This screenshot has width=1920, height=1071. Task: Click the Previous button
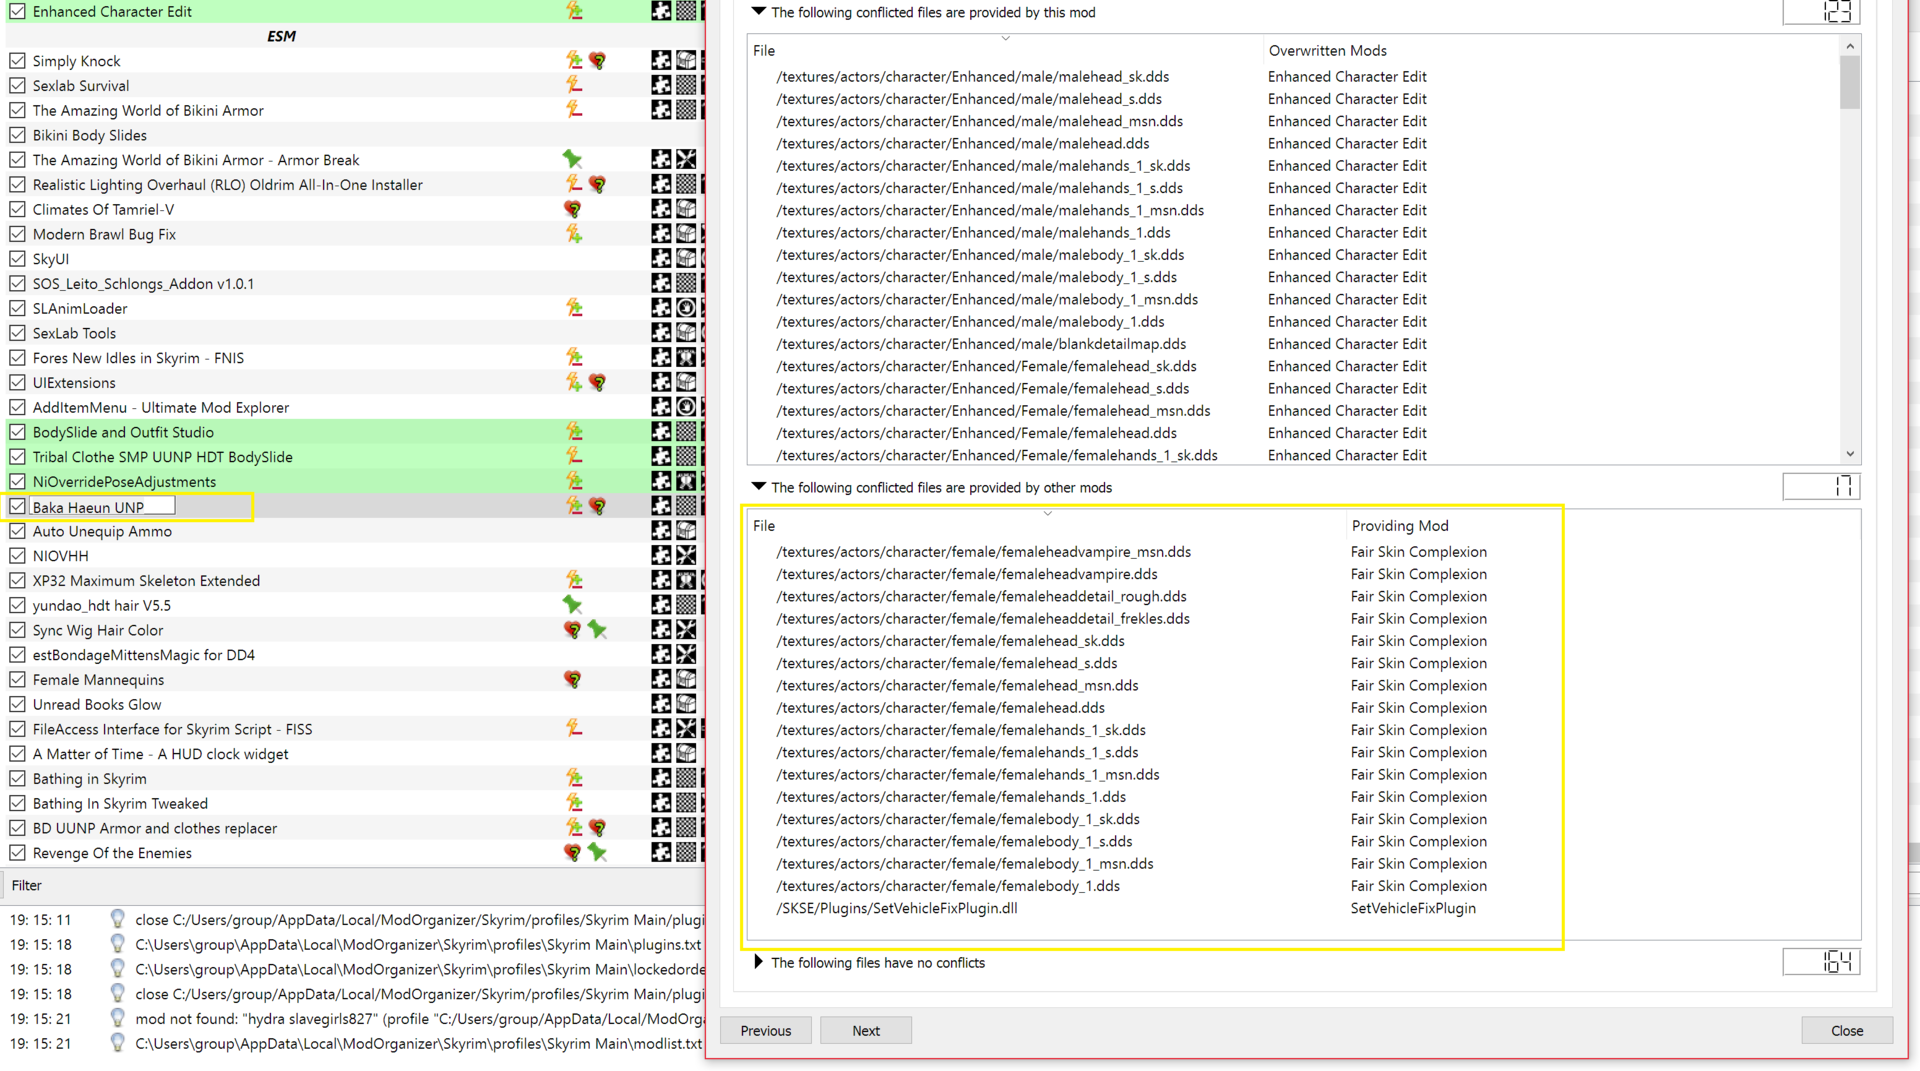(x=766, y=1031)
